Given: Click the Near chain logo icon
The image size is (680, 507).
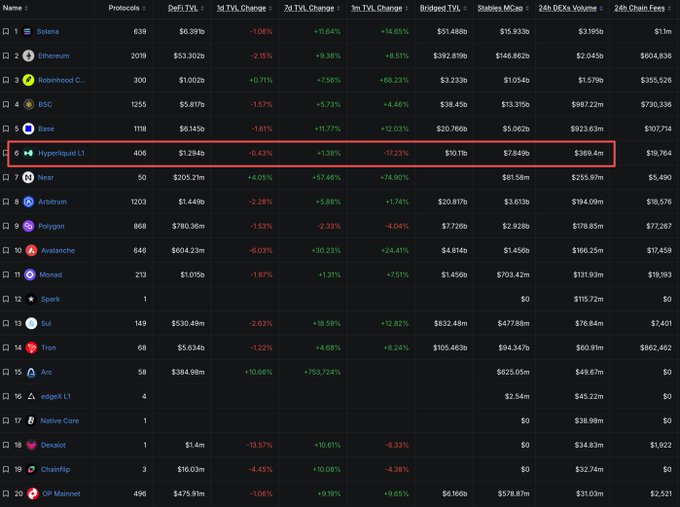Looking at the screenshot, I should coord(28,177).
